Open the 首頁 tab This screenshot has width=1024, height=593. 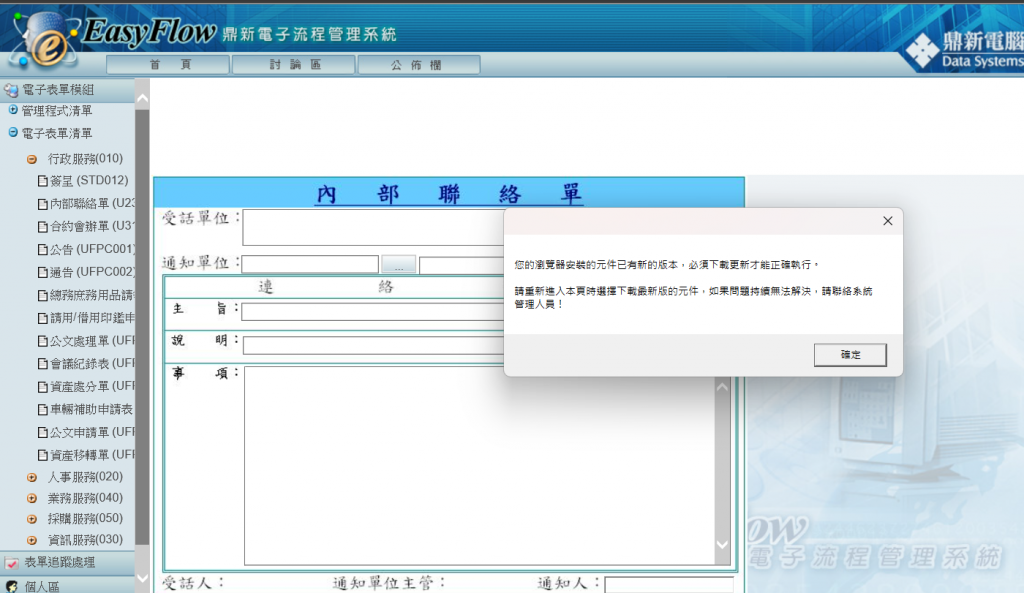click(168, 65)
